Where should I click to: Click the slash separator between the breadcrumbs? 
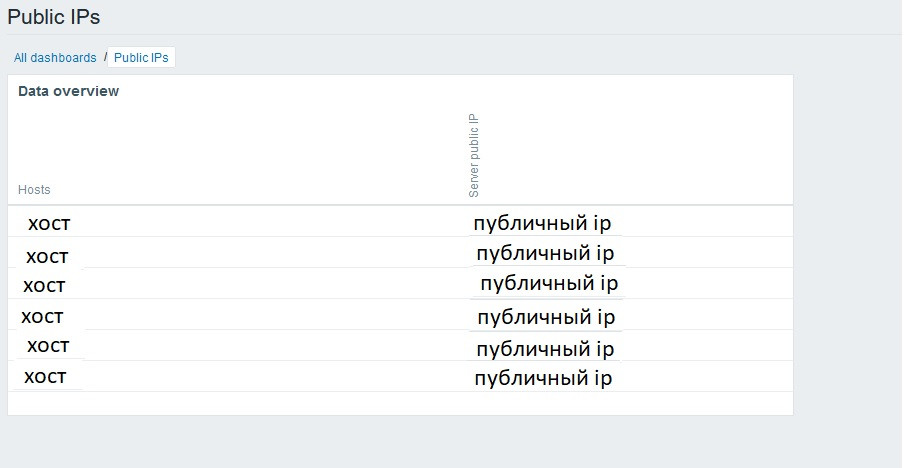coord(105,57)
